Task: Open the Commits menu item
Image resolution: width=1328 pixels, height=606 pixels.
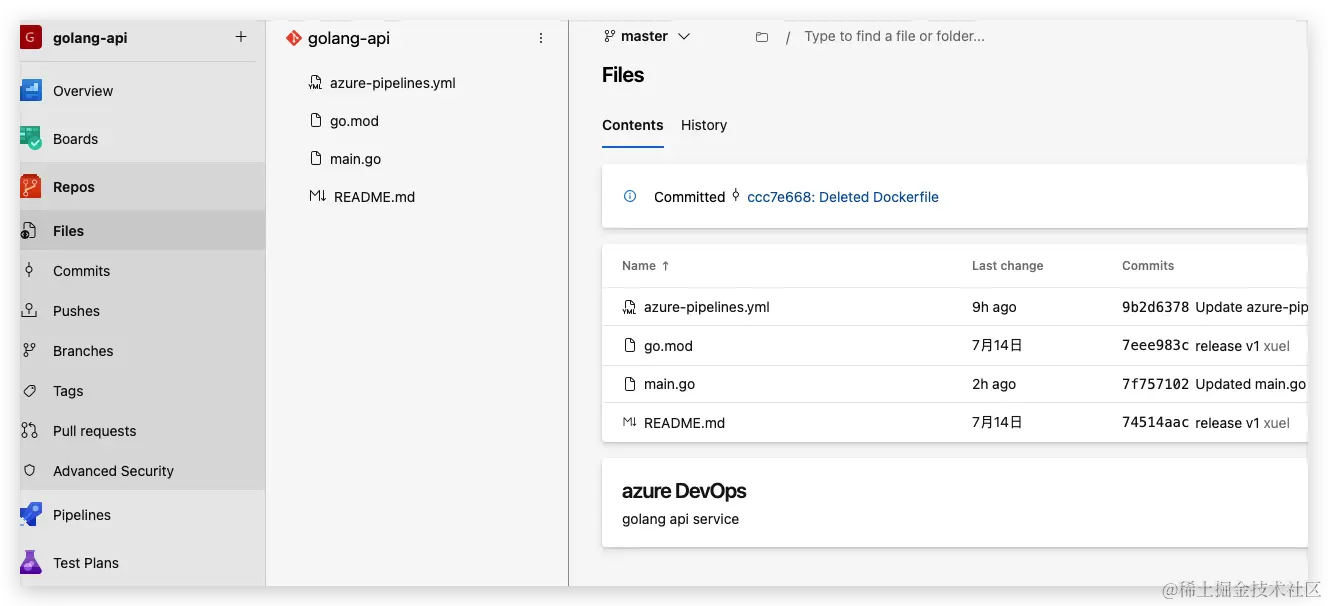Action: pyautogui.click(x=81, y=271)
